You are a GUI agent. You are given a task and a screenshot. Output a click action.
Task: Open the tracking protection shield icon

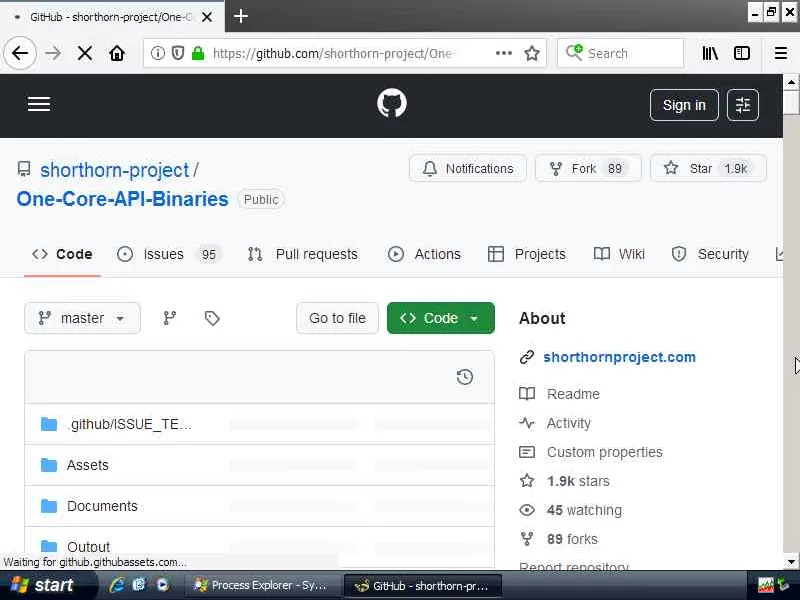pos(178,53)
